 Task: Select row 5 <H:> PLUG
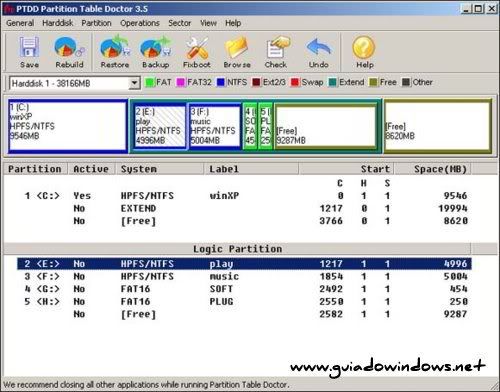244,302
